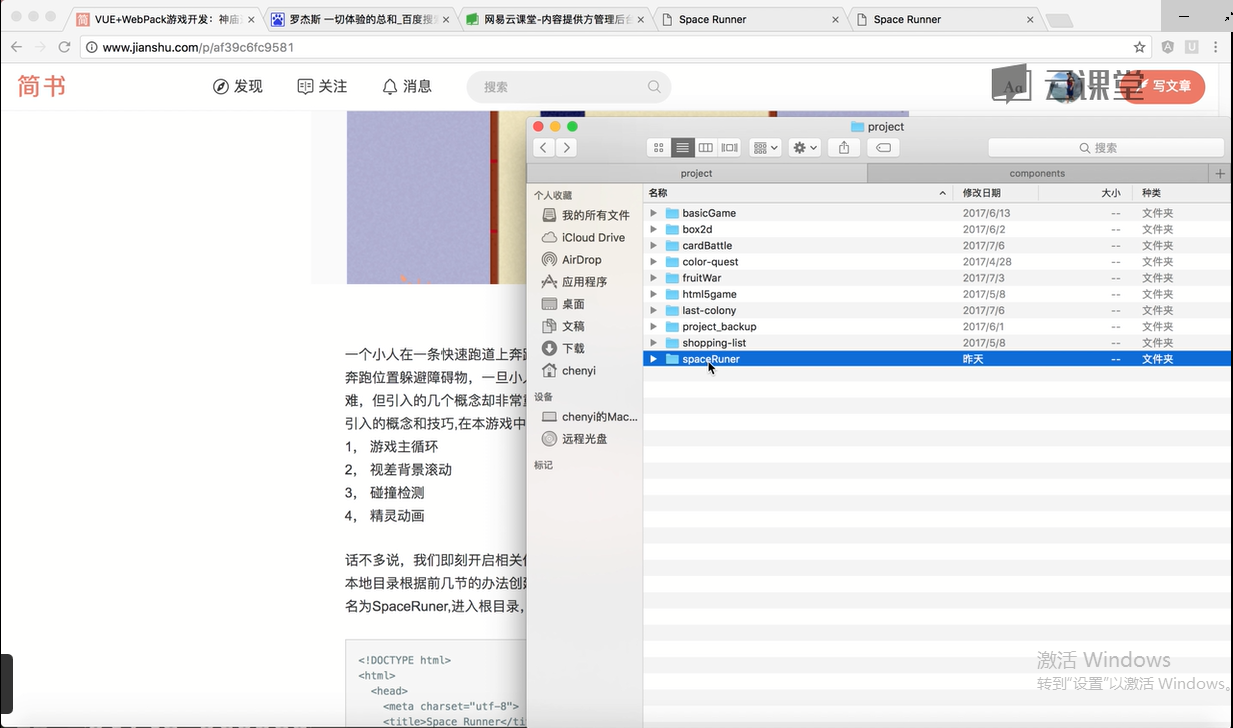This screenshot has width=1233, height=728.
Task: Click the Finder share button
Action: (x=844, y=148)
